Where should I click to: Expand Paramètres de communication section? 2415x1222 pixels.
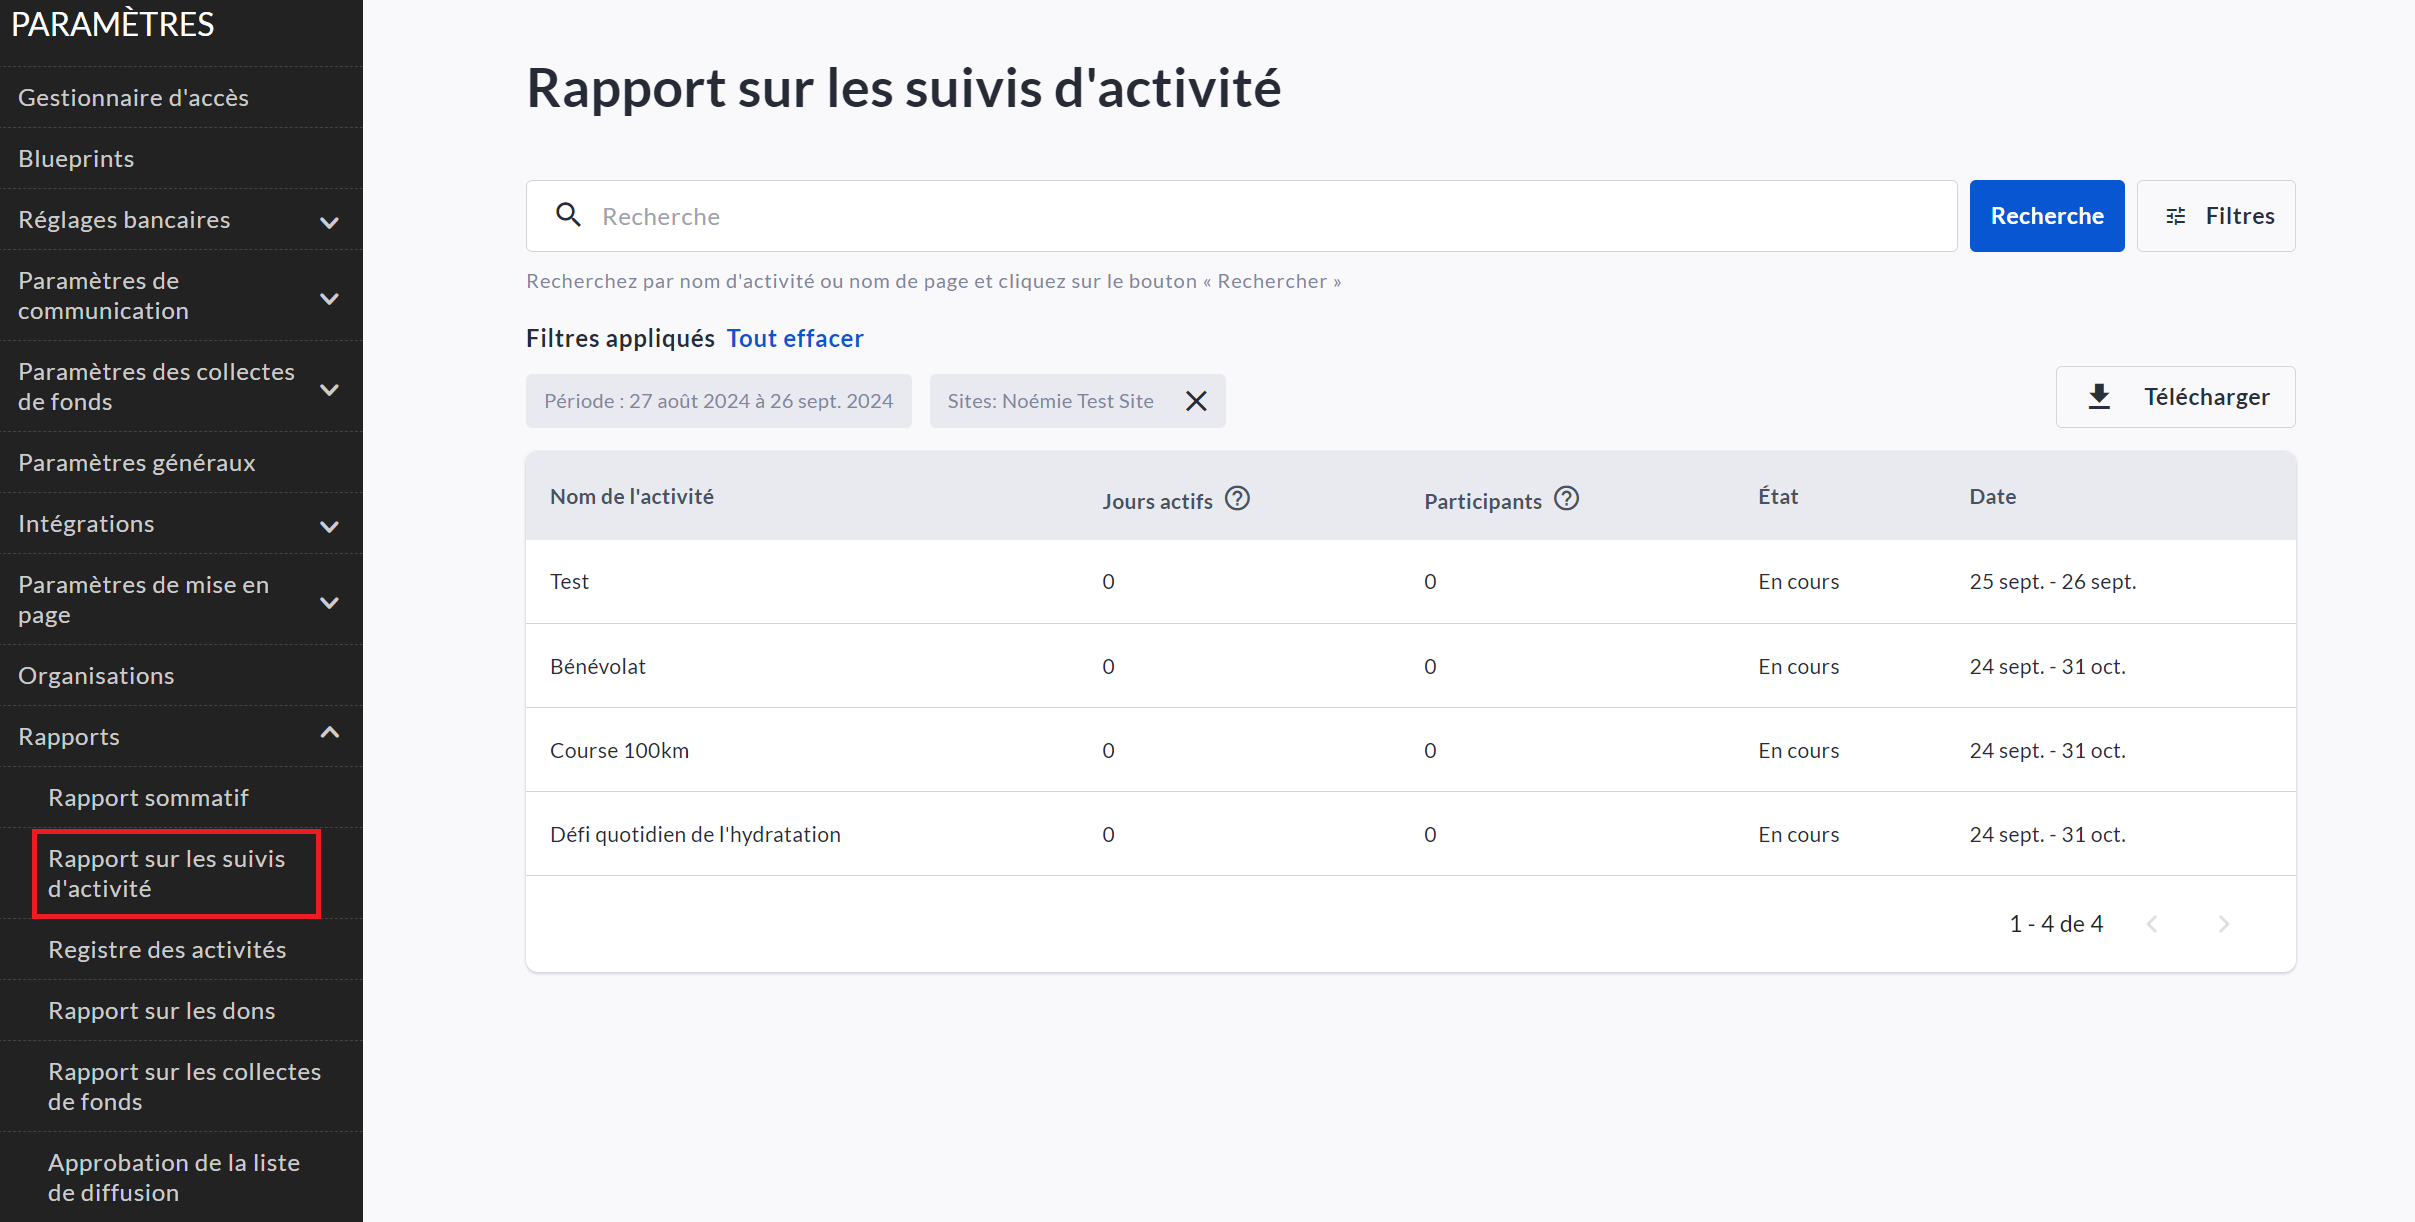pos(329,297)
